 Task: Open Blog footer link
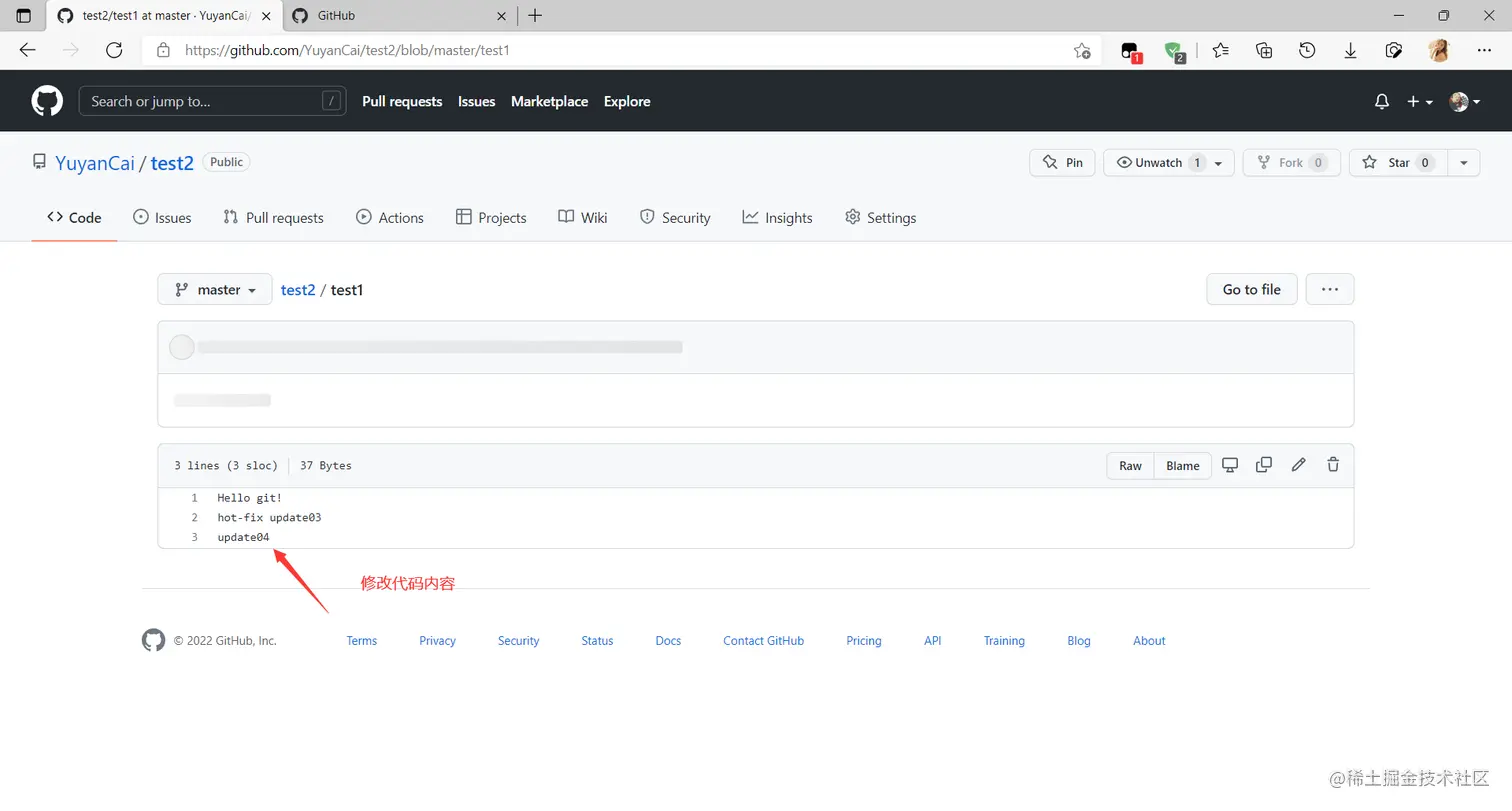[1079, 641]
